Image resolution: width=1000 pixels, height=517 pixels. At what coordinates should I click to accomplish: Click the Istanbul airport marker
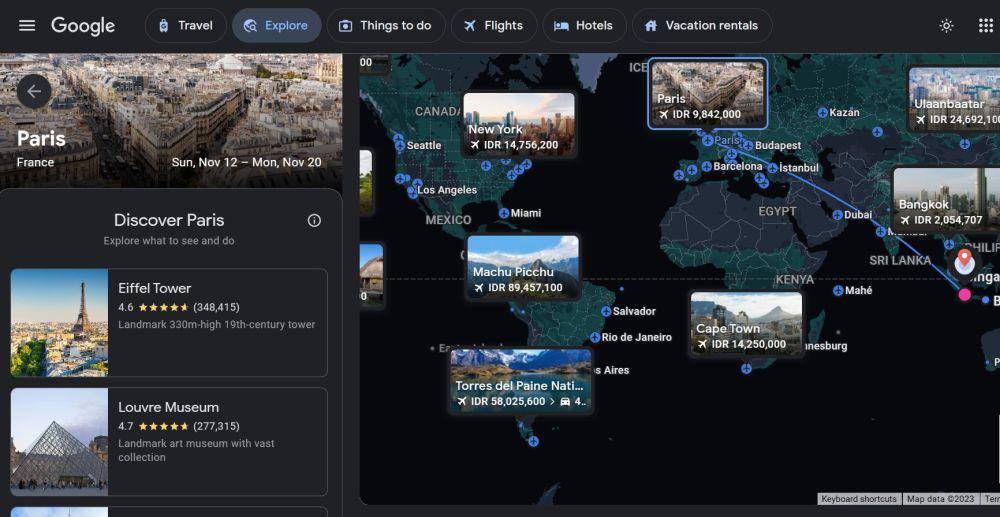[773, 168]
